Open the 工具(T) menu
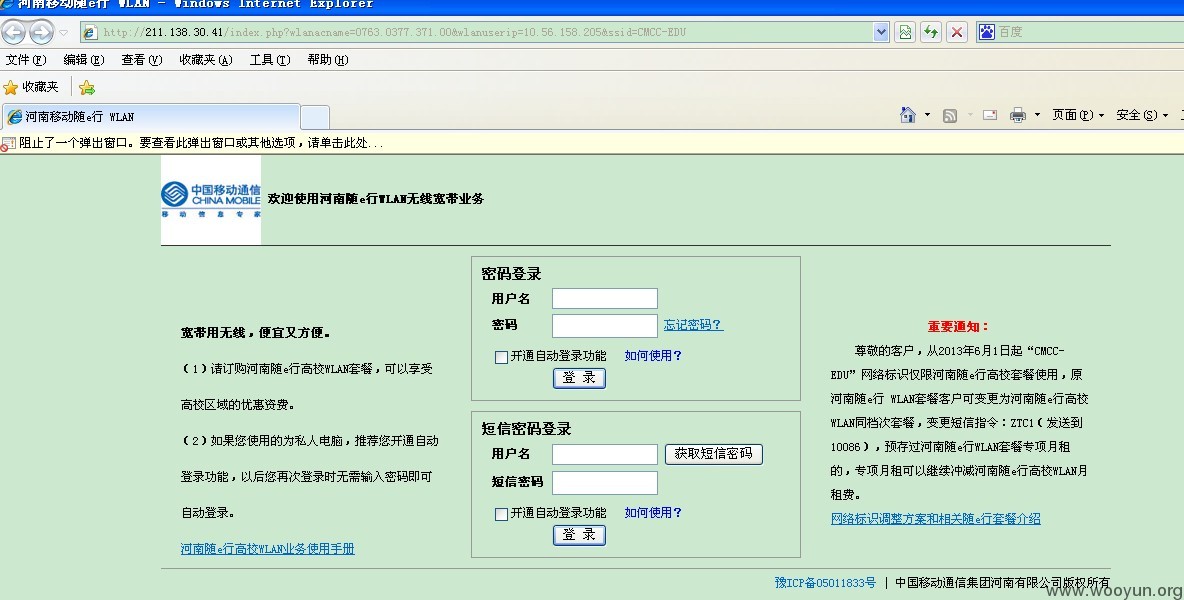Screen dimensions: 1184x600 [270, 60]
